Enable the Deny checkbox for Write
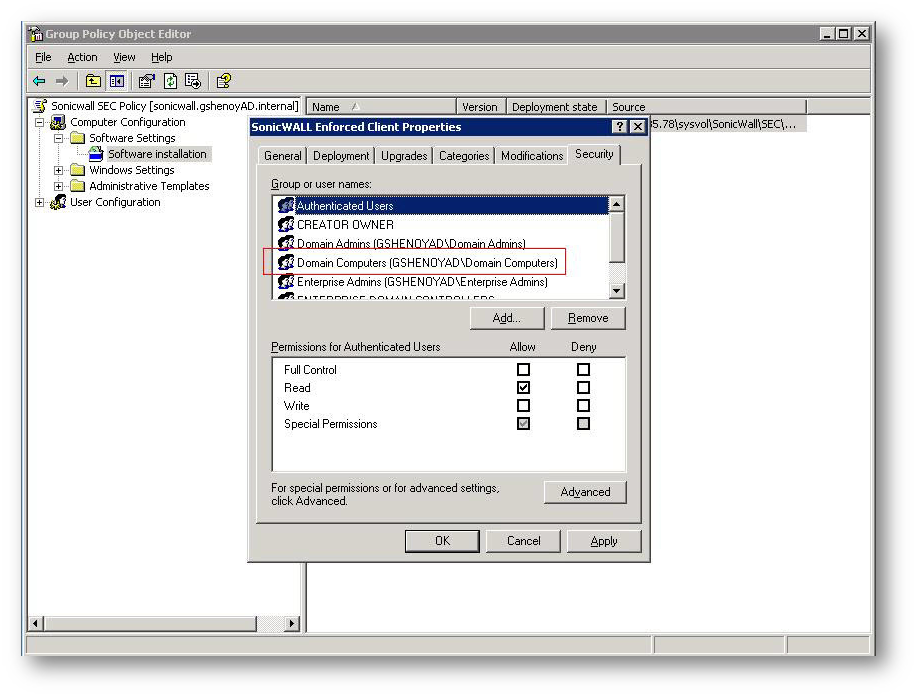 pyautogui.click(x=583, y=406)
